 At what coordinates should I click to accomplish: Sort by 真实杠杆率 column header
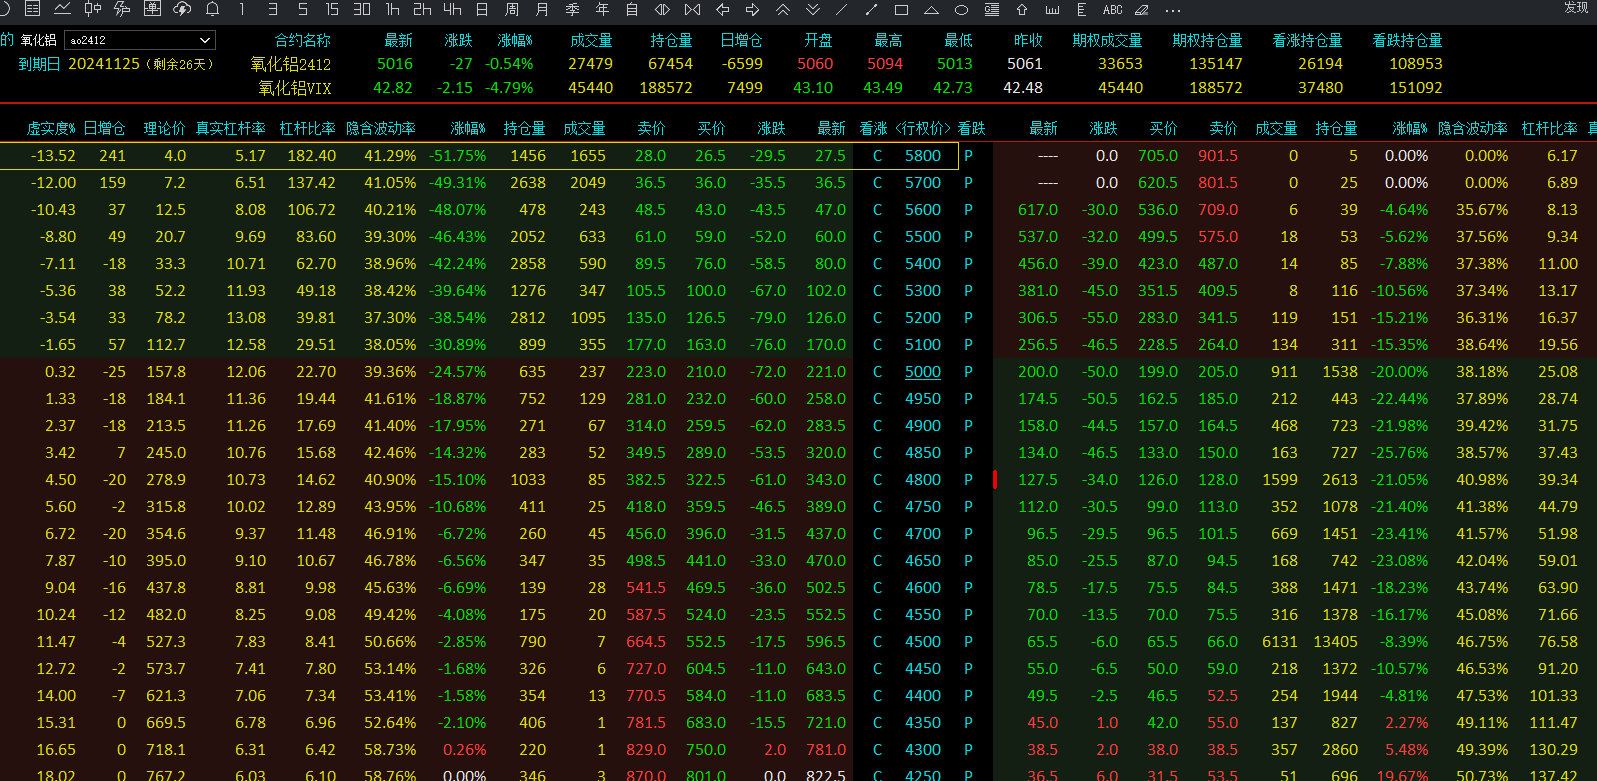coord(230,128)
